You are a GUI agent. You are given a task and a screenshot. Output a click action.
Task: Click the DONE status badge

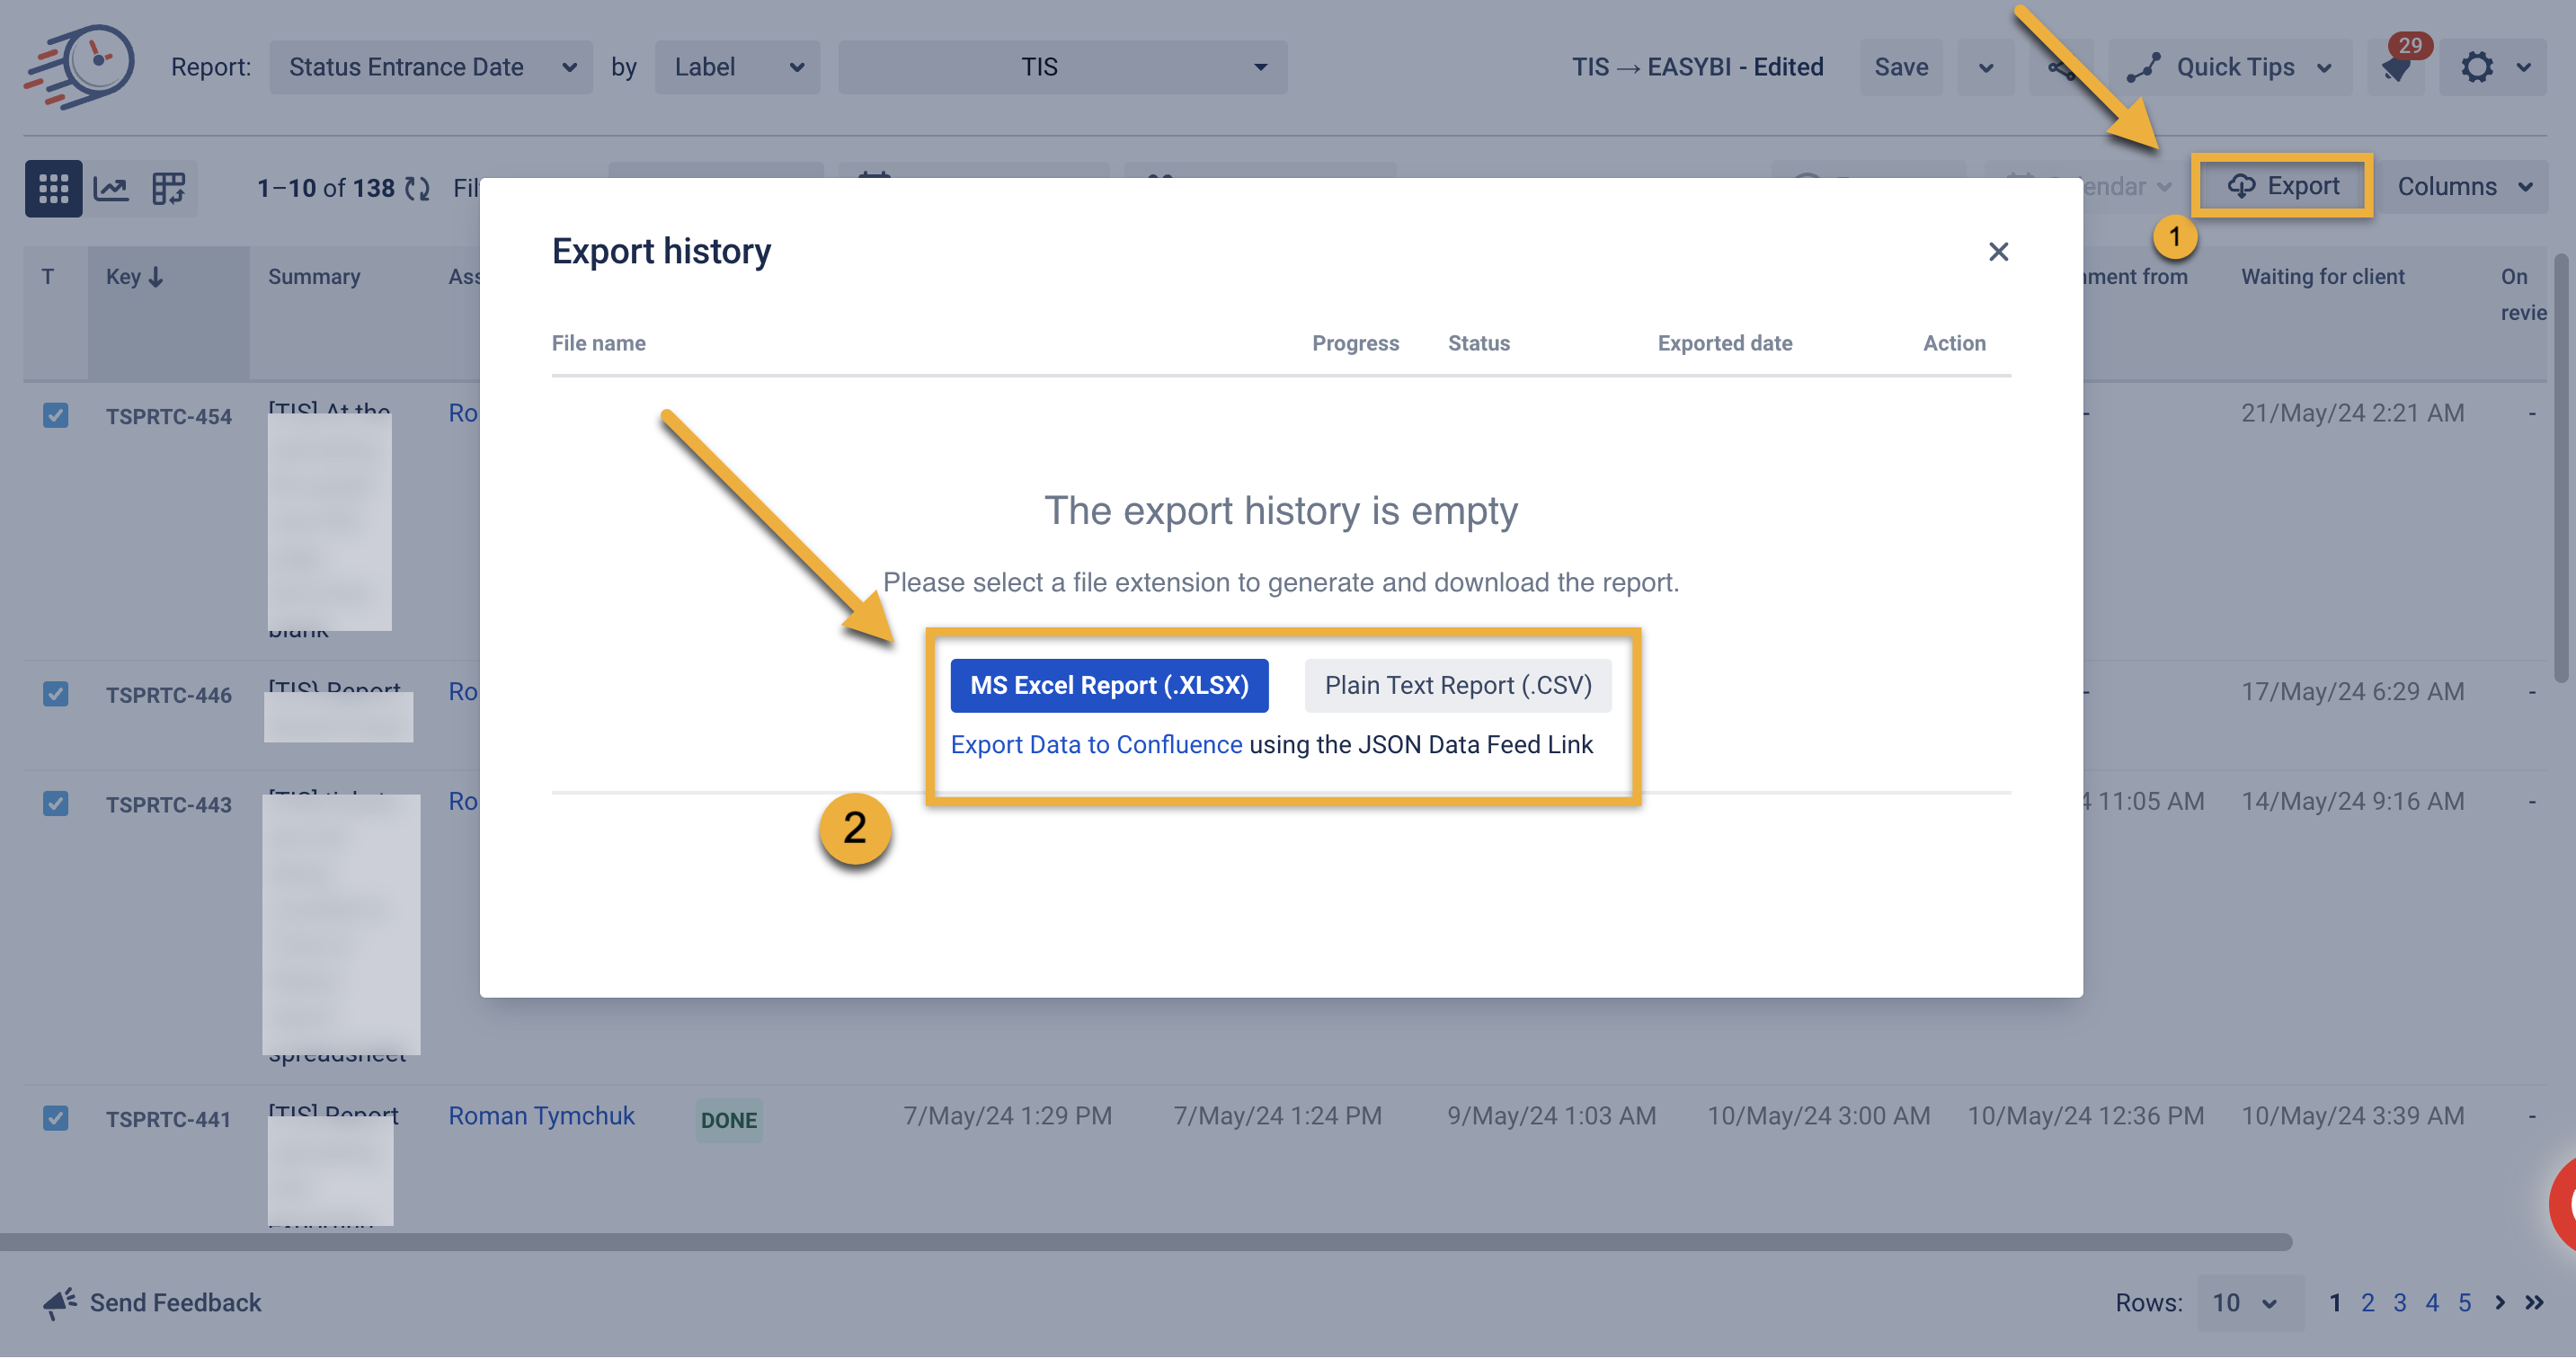(x=729, y=1120)
